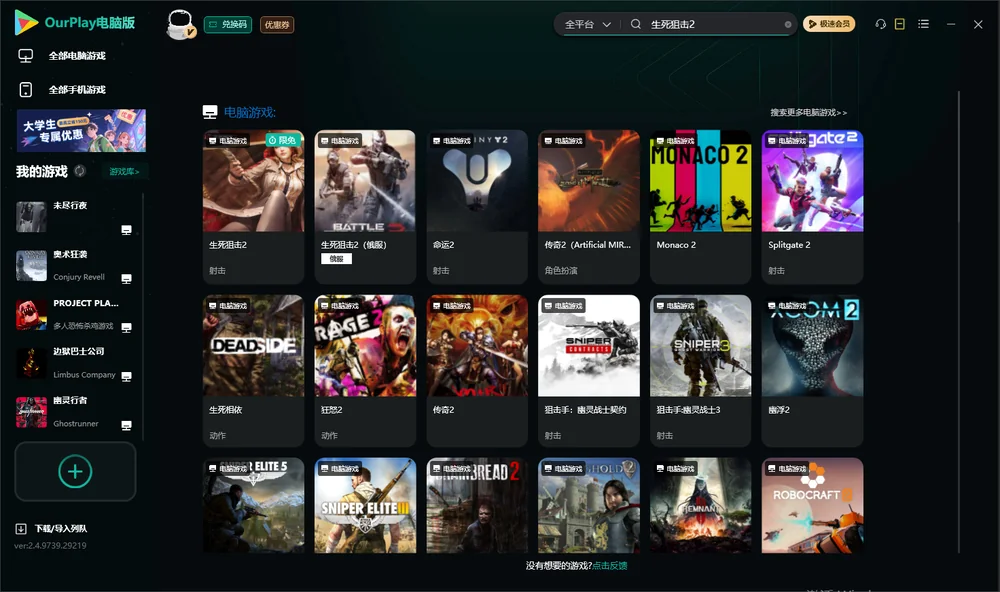Viewport: 1000px width, 592px height.
Task: Click the 点击反馈 feedback link
Action: (610, 566)
